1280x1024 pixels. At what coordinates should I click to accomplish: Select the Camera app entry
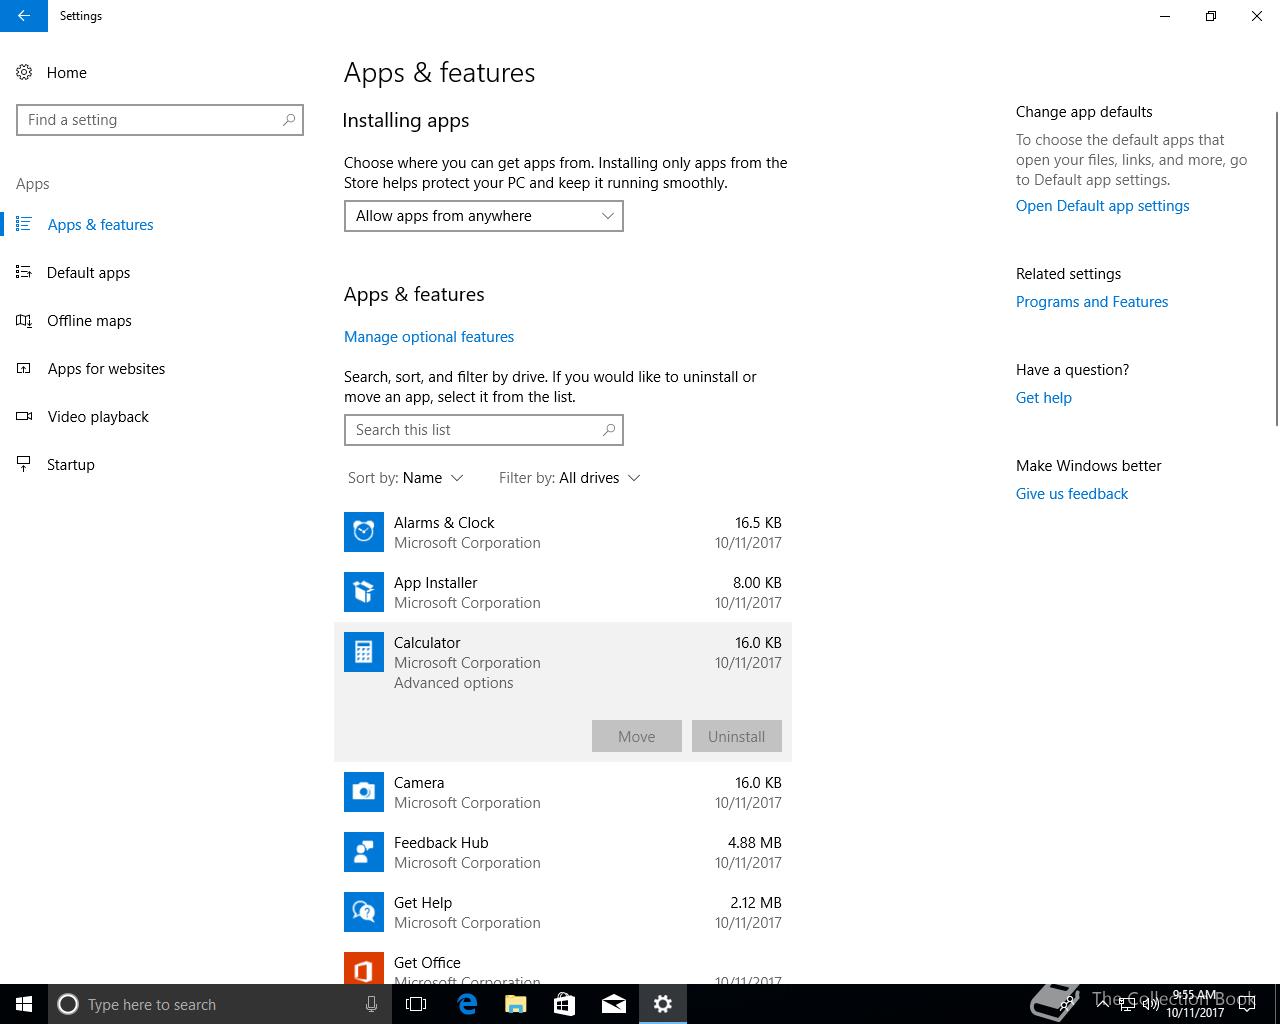[563, 792]
